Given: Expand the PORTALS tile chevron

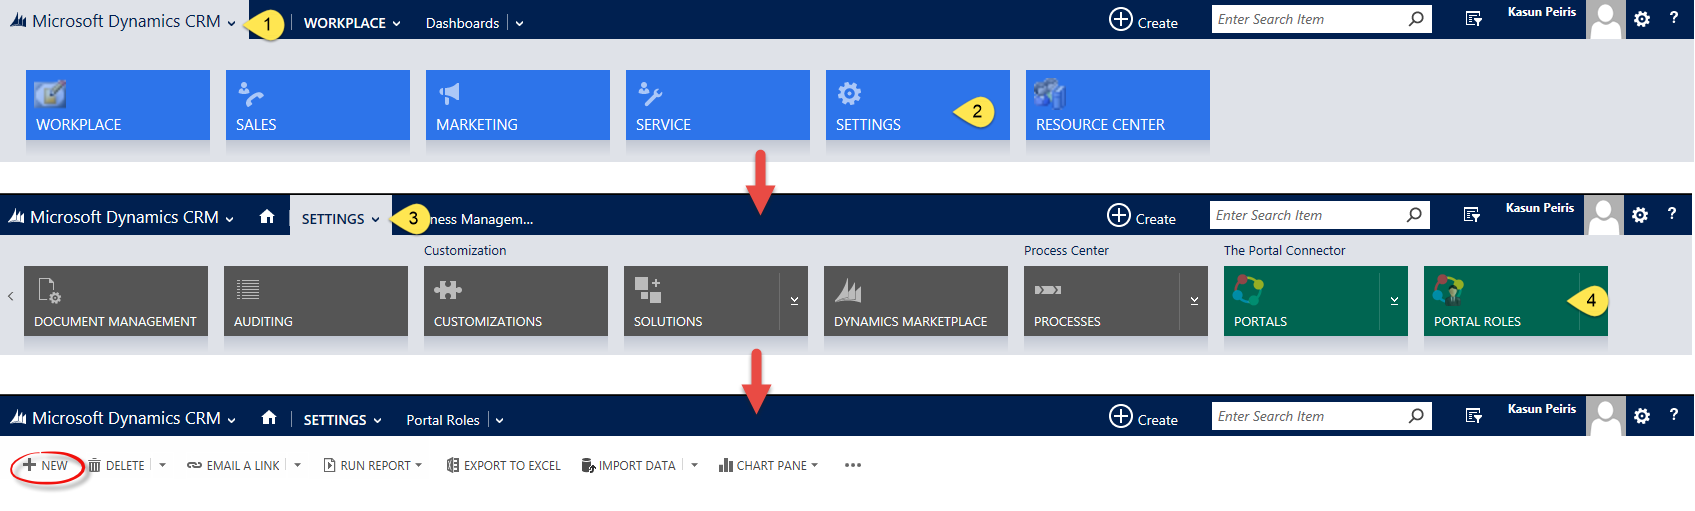Looking at the screenshot, I should tap(1394, 301).
